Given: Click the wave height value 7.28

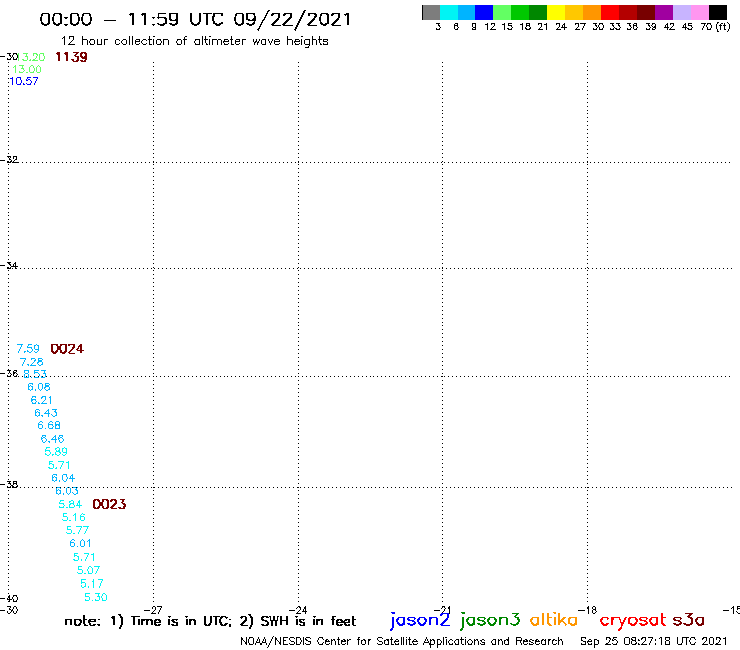Looking at the screenshot, I should 32,362.
